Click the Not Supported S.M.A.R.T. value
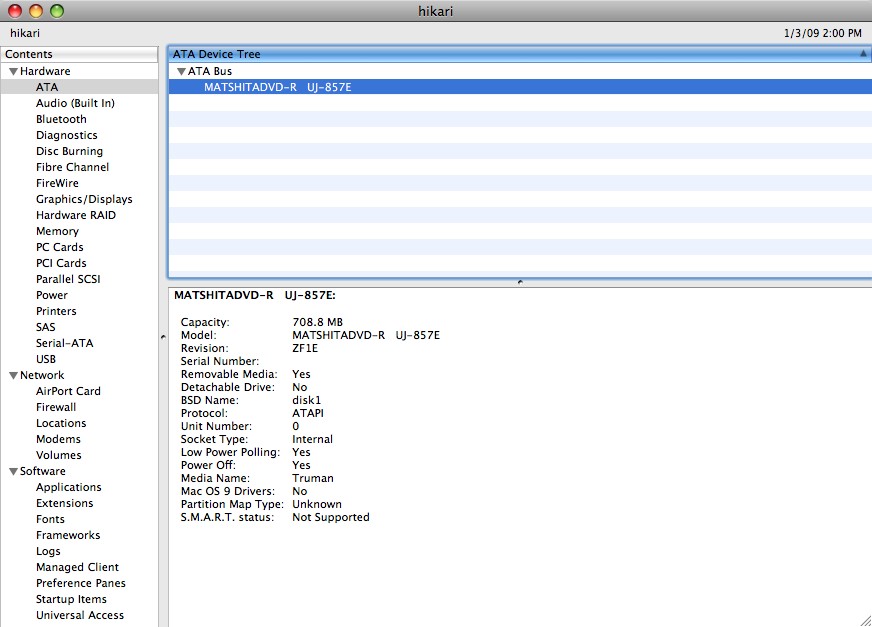 point(330,517)
